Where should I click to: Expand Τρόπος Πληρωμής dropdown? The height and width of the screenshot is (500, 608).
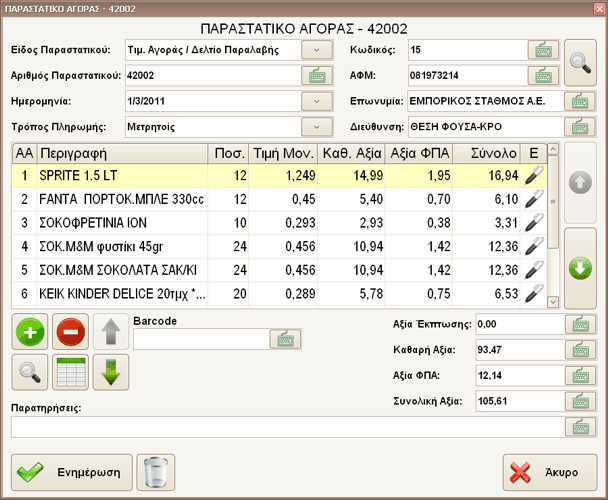coord(317,127)
